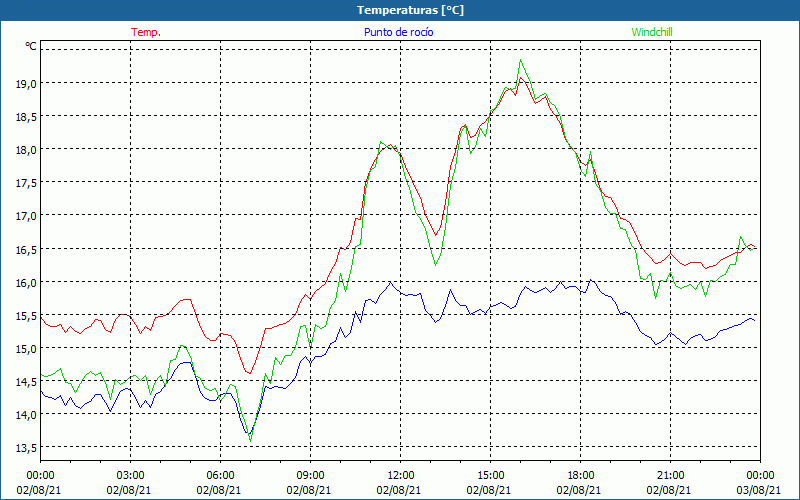Click the green Windchill minimum near 07:00

(x=251, y=441)
